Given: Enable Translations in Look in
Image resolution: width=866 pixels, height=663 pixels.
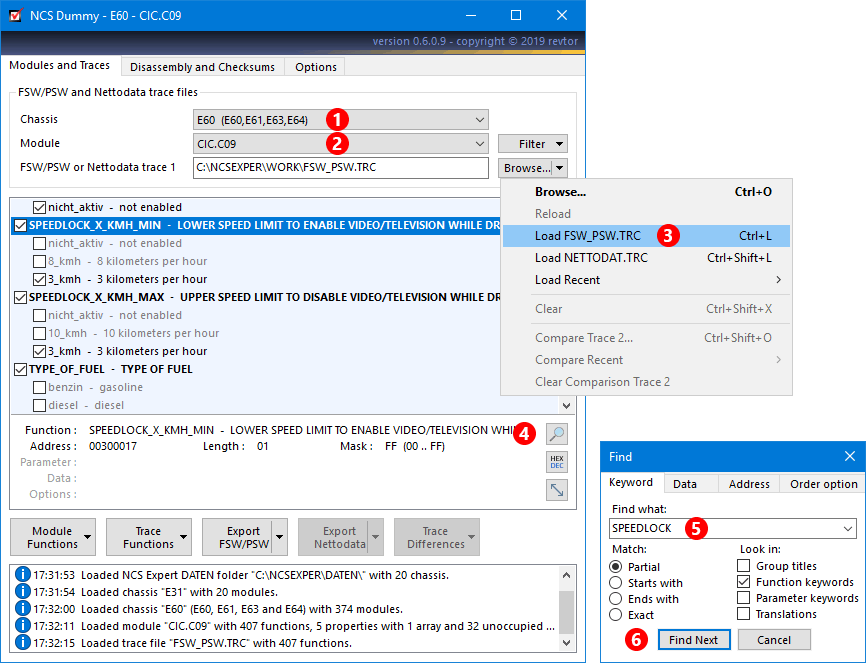Looking at the screenshot, I should click(x=743, y=614).
